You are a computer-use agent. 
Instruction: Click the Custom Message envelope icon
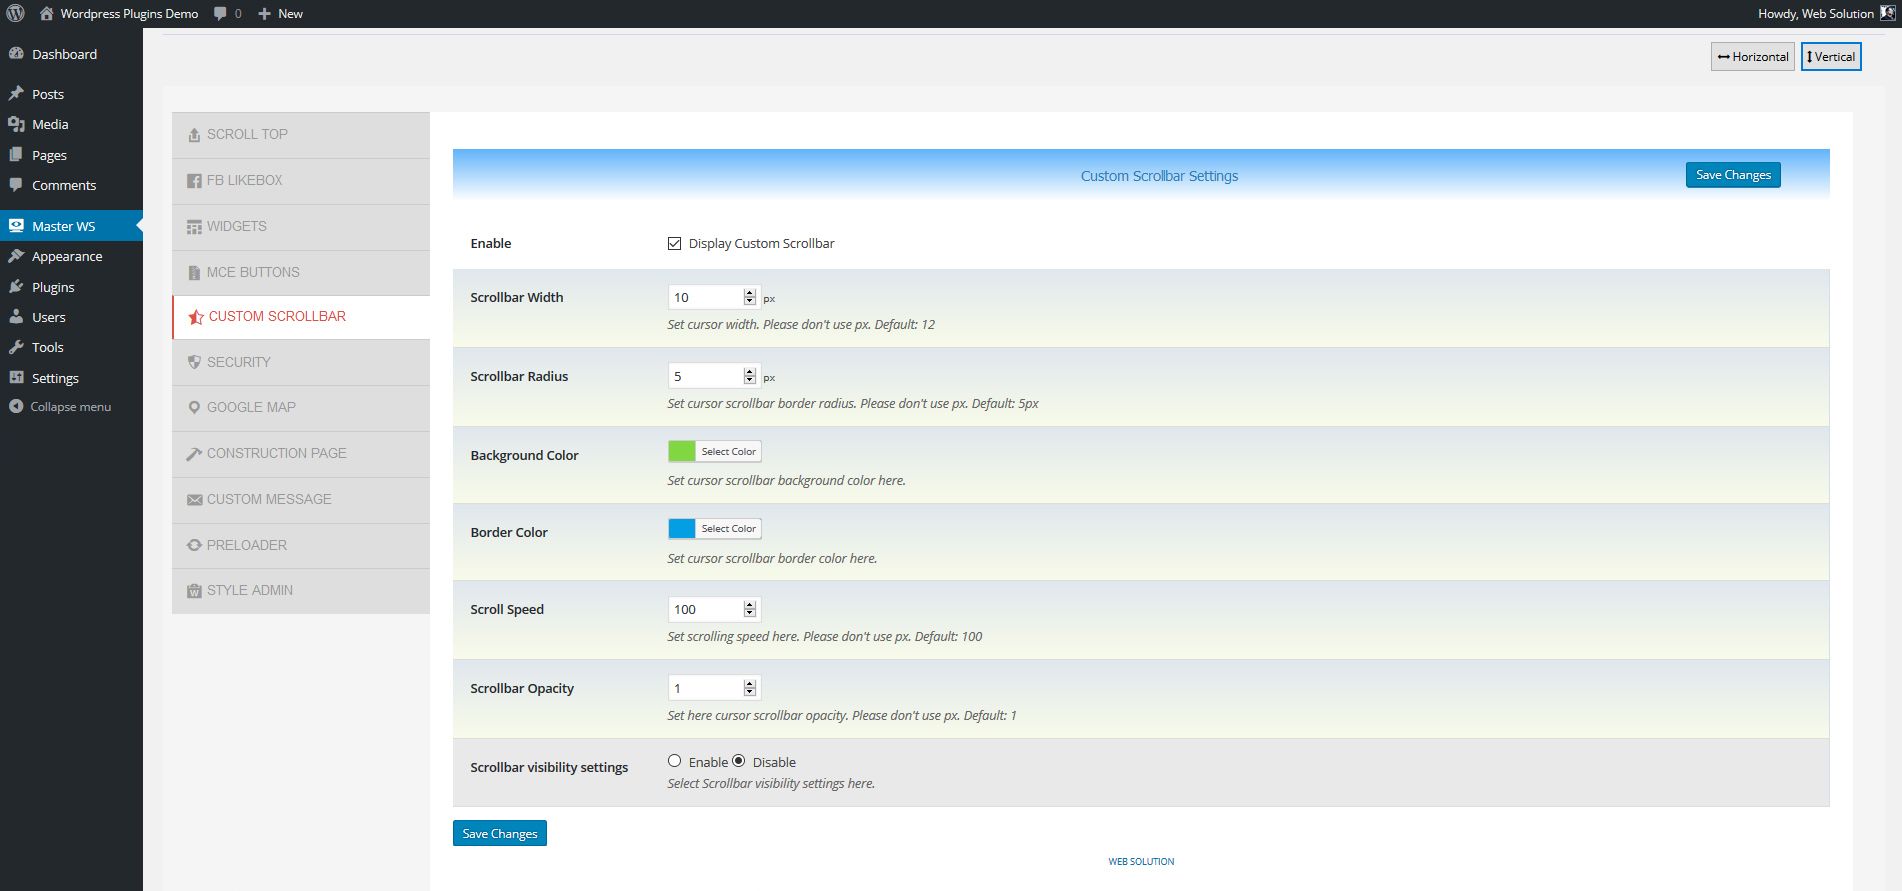pos(194,500)
